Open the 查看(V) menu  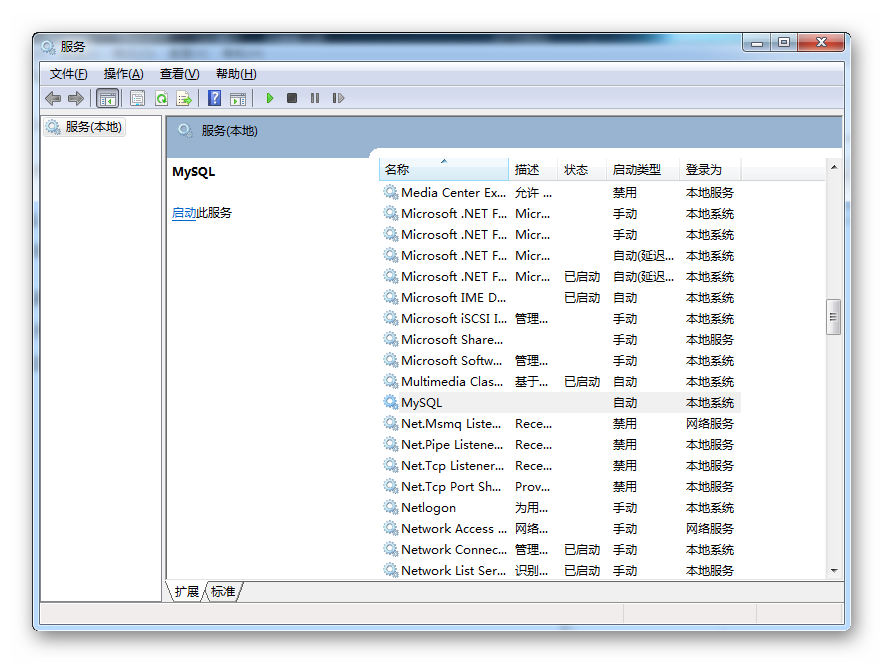pos(179,74)
